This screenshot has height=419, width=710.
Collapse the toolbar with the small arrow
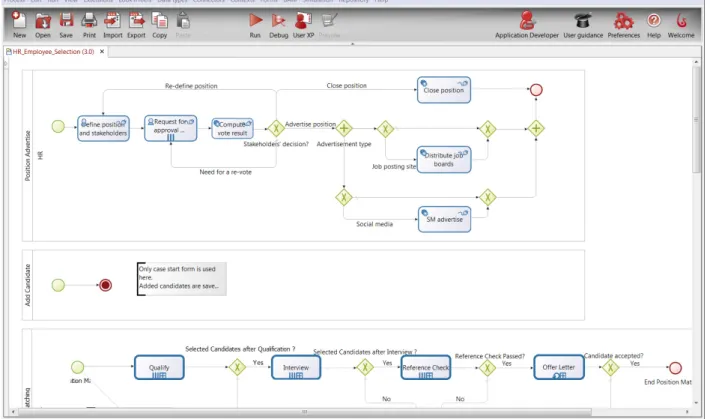[x=353, y=44]
